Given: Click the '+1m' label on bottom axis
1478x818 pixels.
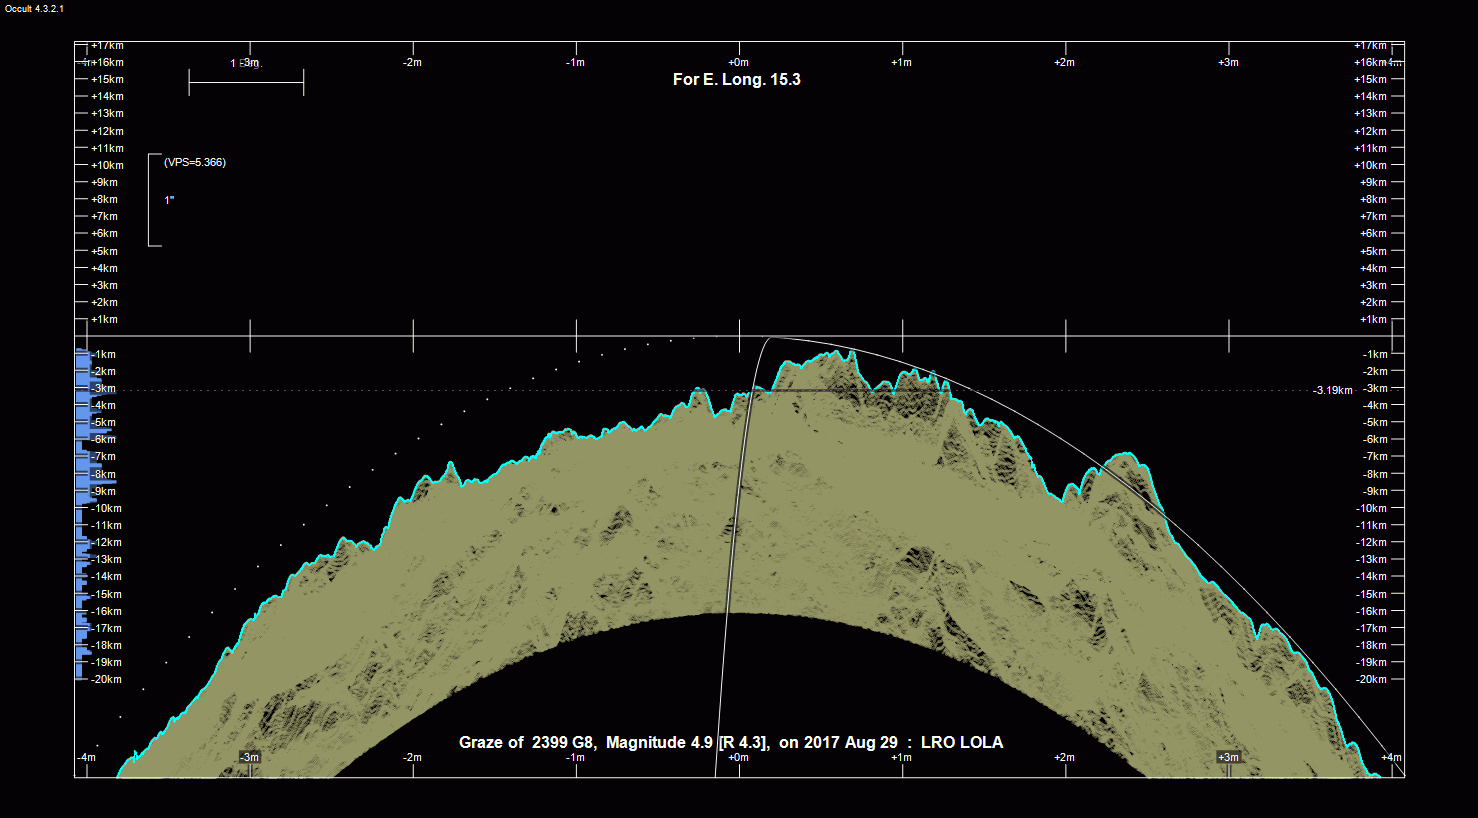Looking at the screenshot, I should (x=902, y=757).
